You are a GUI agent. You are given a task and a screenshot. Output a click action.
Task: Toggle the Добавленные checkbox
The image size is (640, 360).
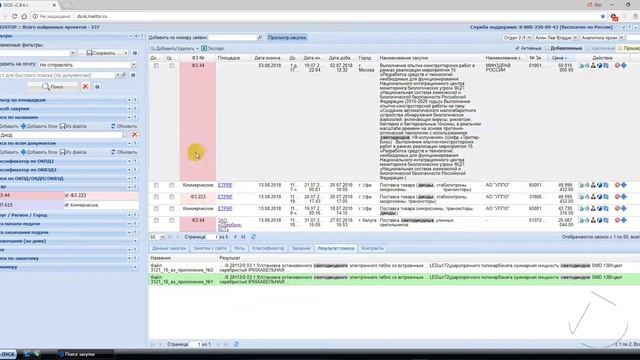(x=547, y=48)
